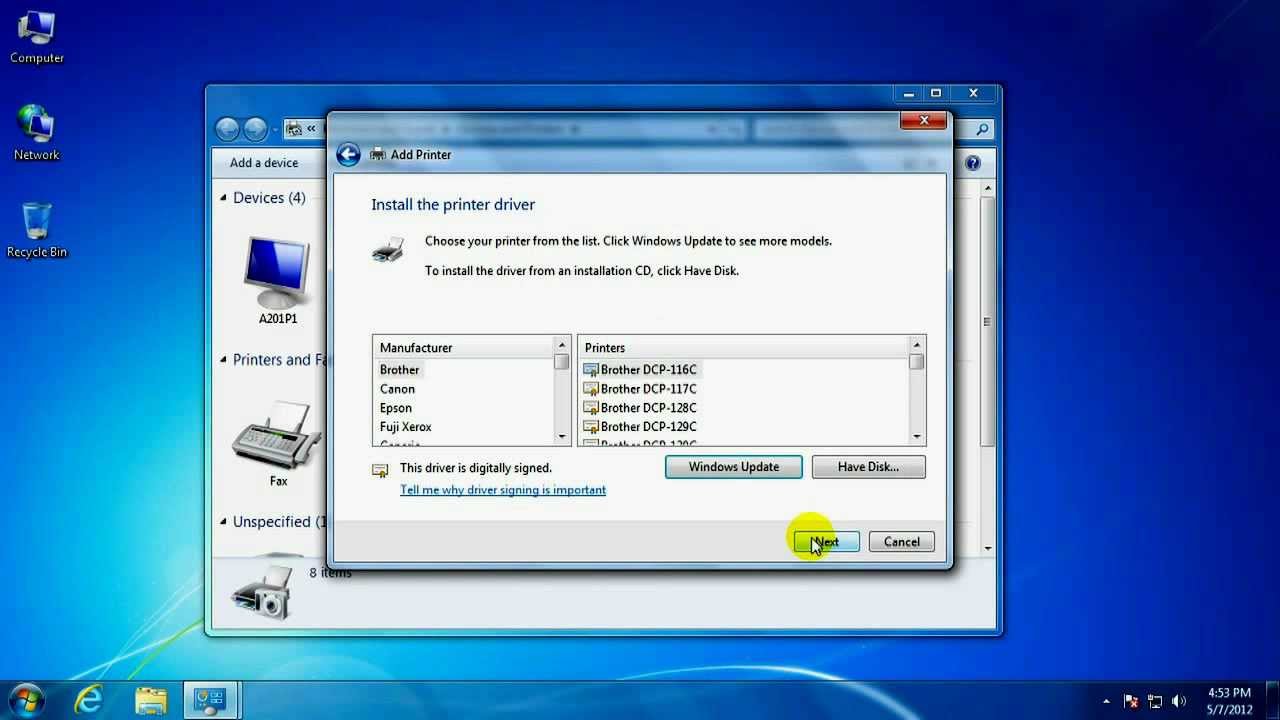Click the Have Disk... button
Image resolution: width=1280 pixels, height=720 pixels.
pos(869,467)
